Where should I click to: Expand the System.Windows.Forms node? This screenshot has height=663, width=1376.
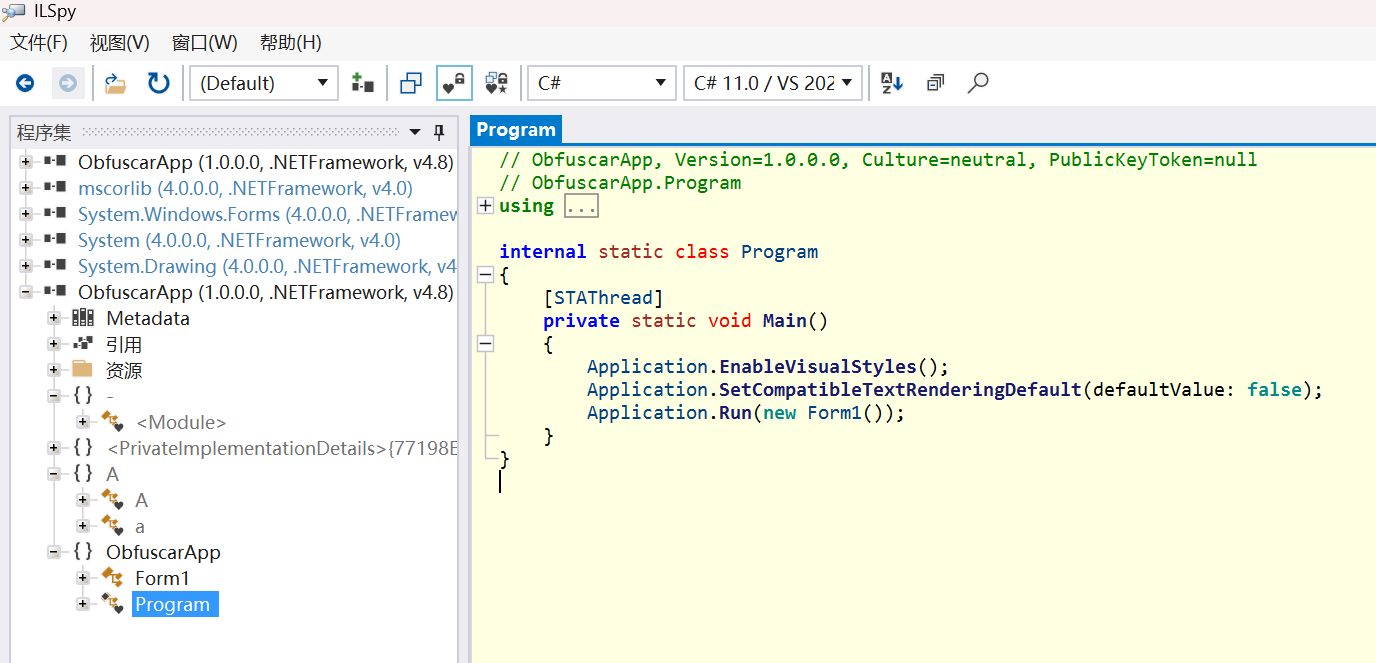[25, 214]
